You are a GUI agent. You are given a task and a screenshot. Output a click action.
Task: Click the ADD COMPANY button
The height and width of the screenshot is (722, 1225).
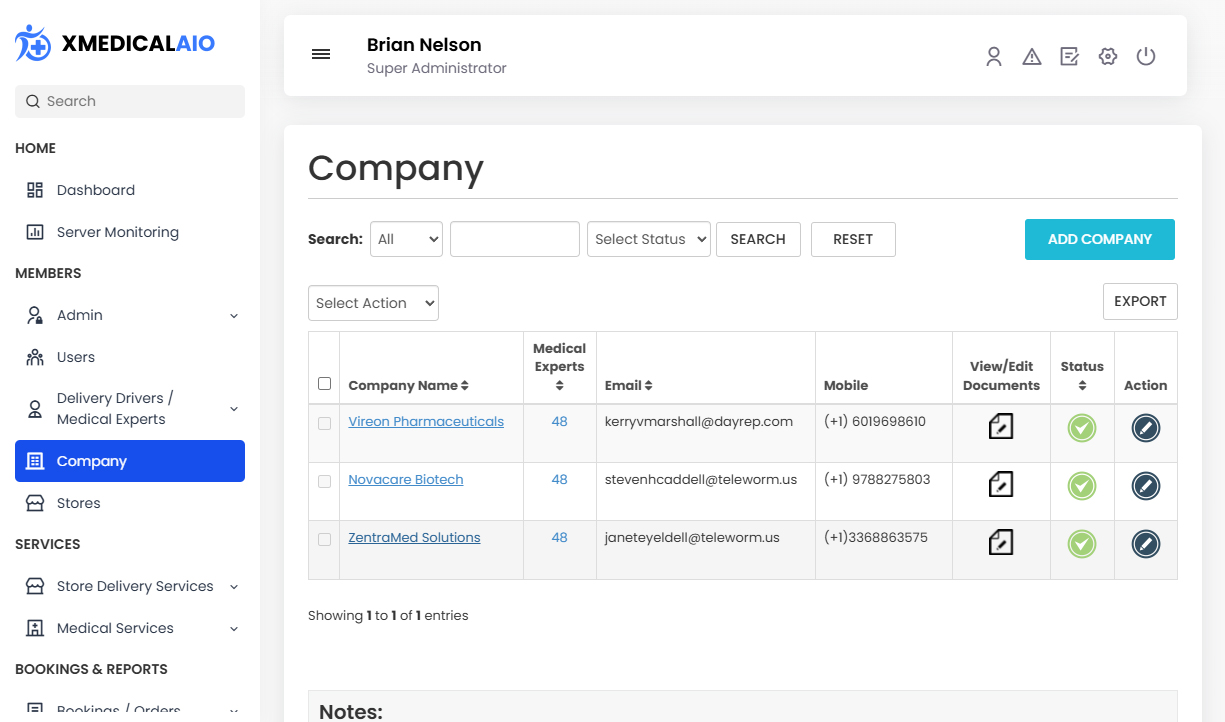[1099, 239]
